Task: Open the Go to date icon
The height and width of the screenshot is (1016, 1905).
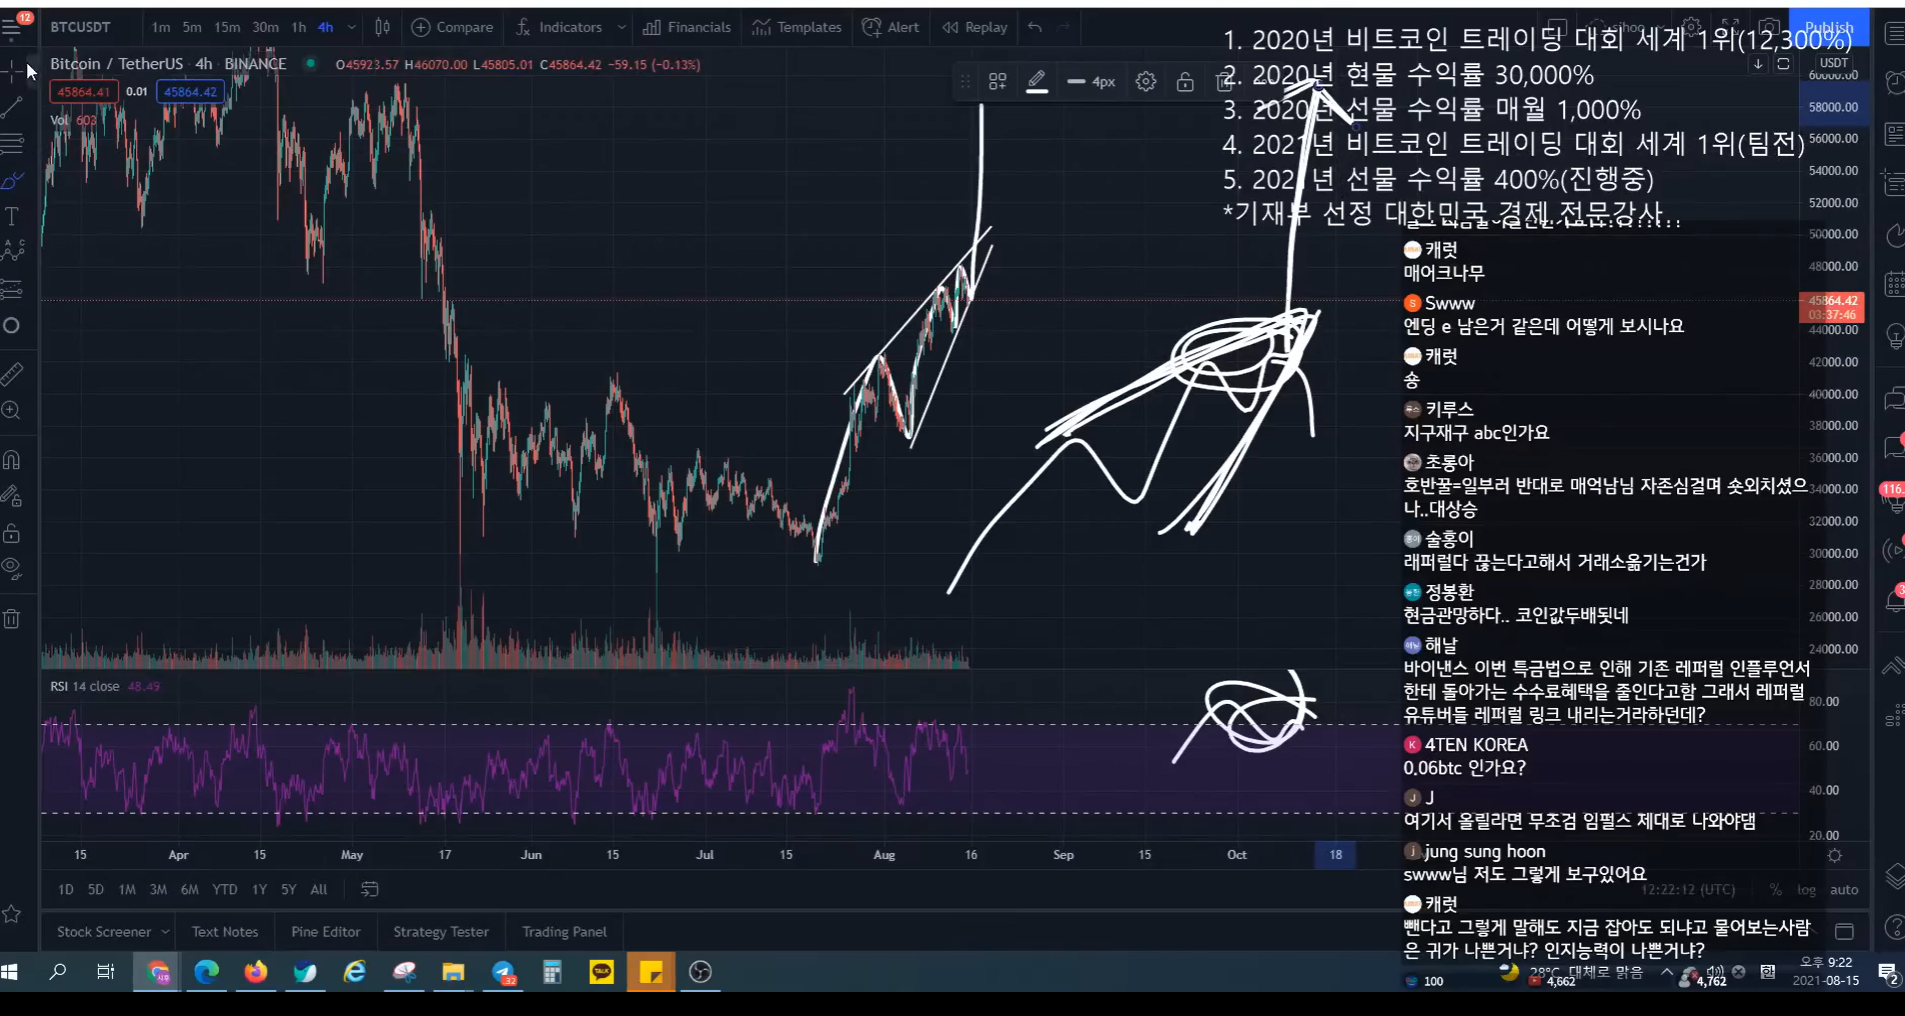Action: [369, 889]
